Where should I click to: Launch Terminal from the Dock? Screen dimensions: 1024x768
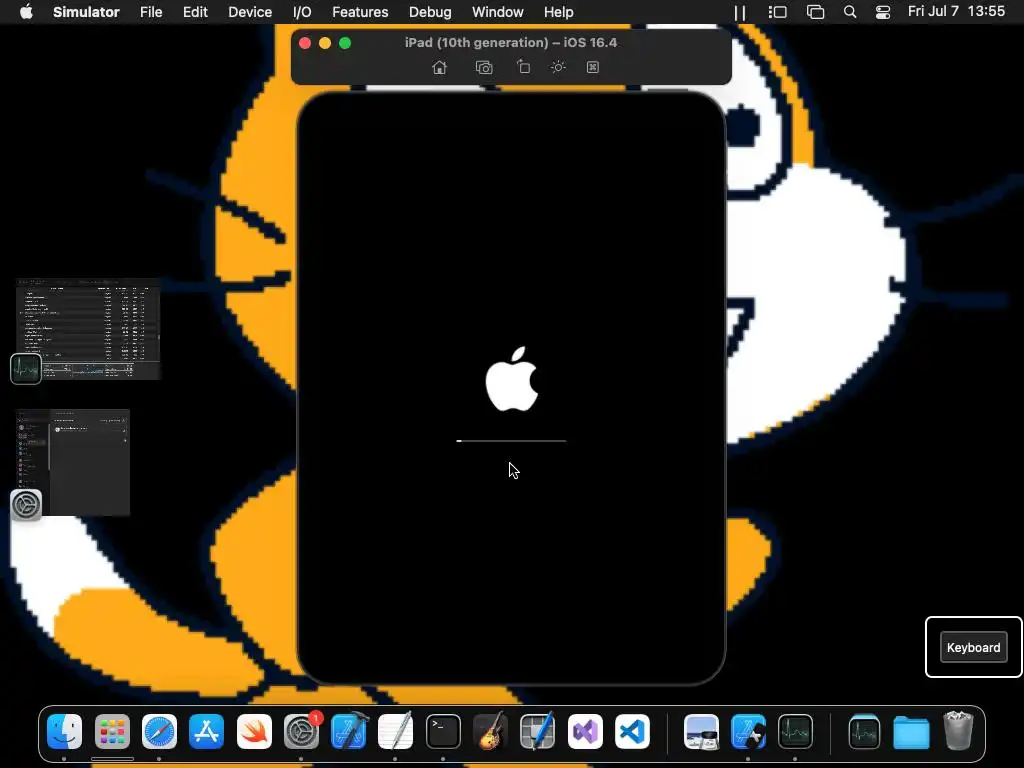pos(443,731)
